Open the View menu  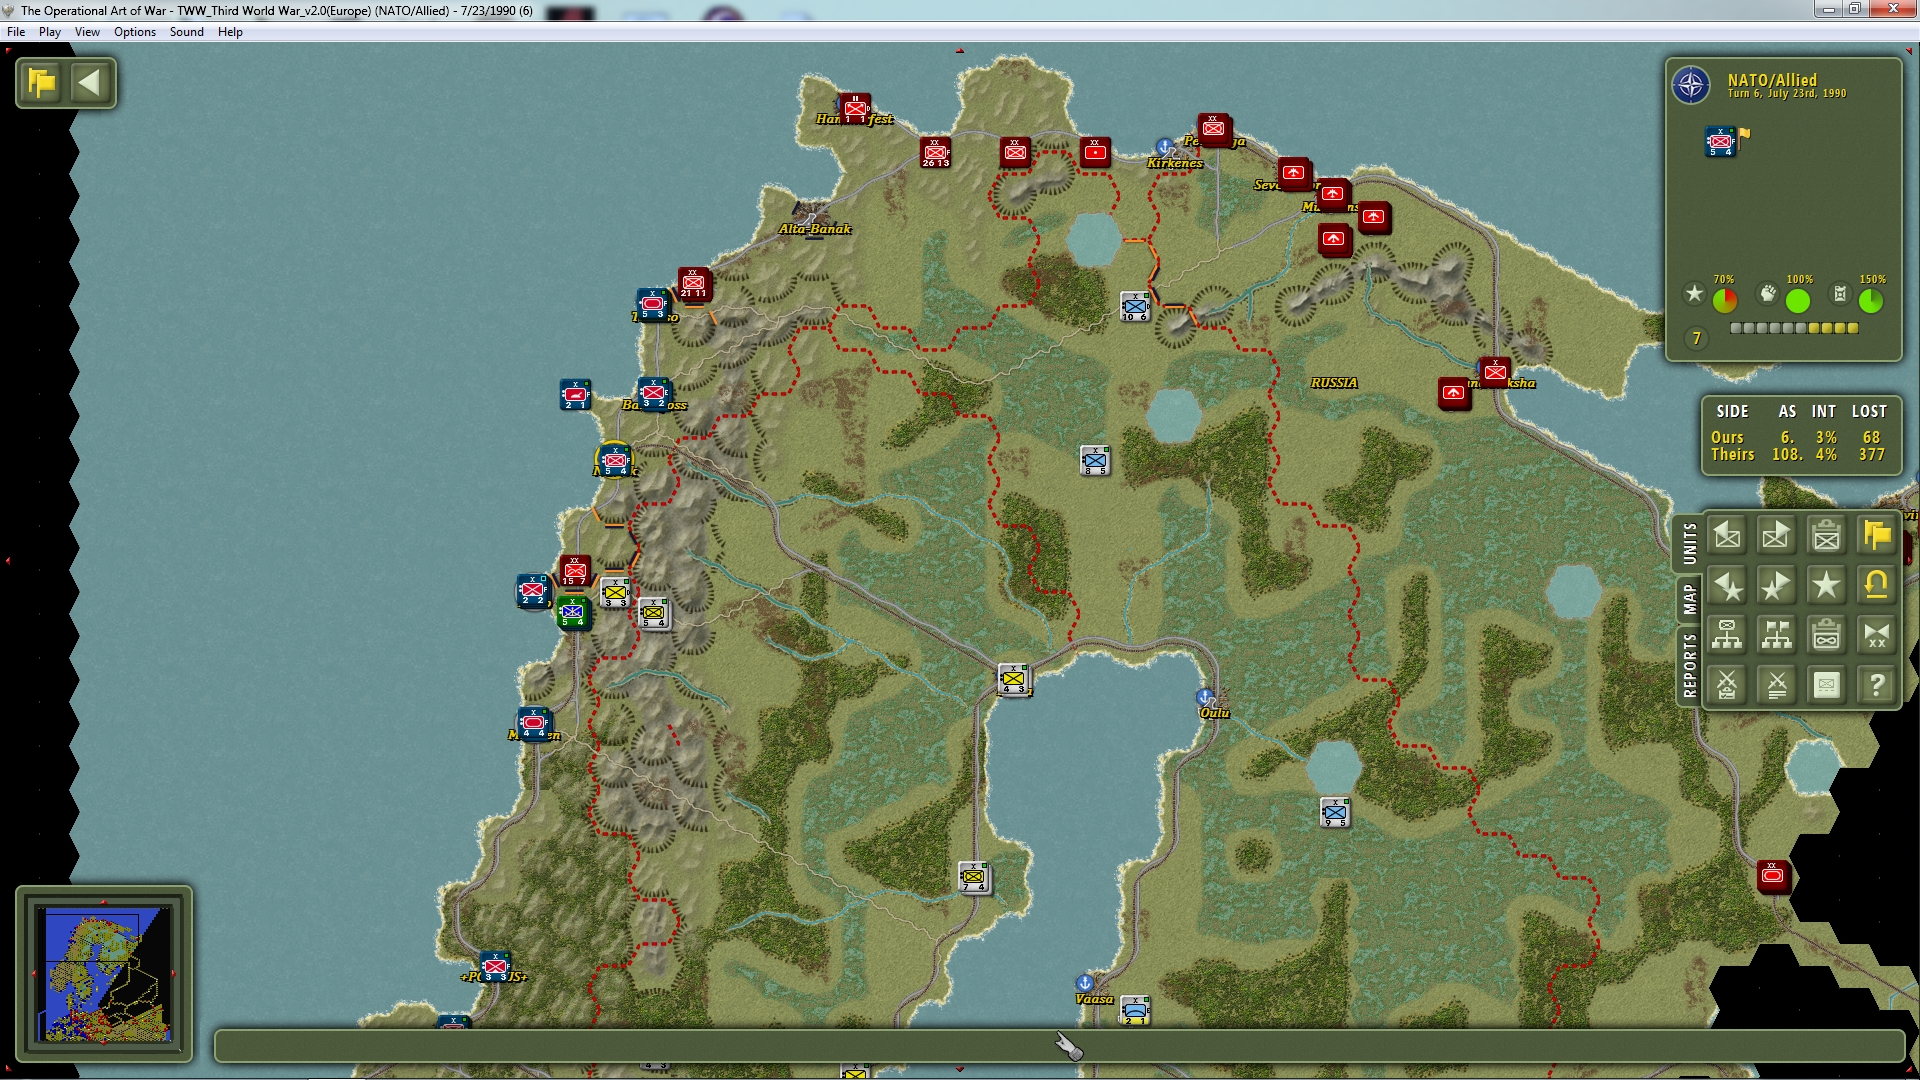pos(87,32)
